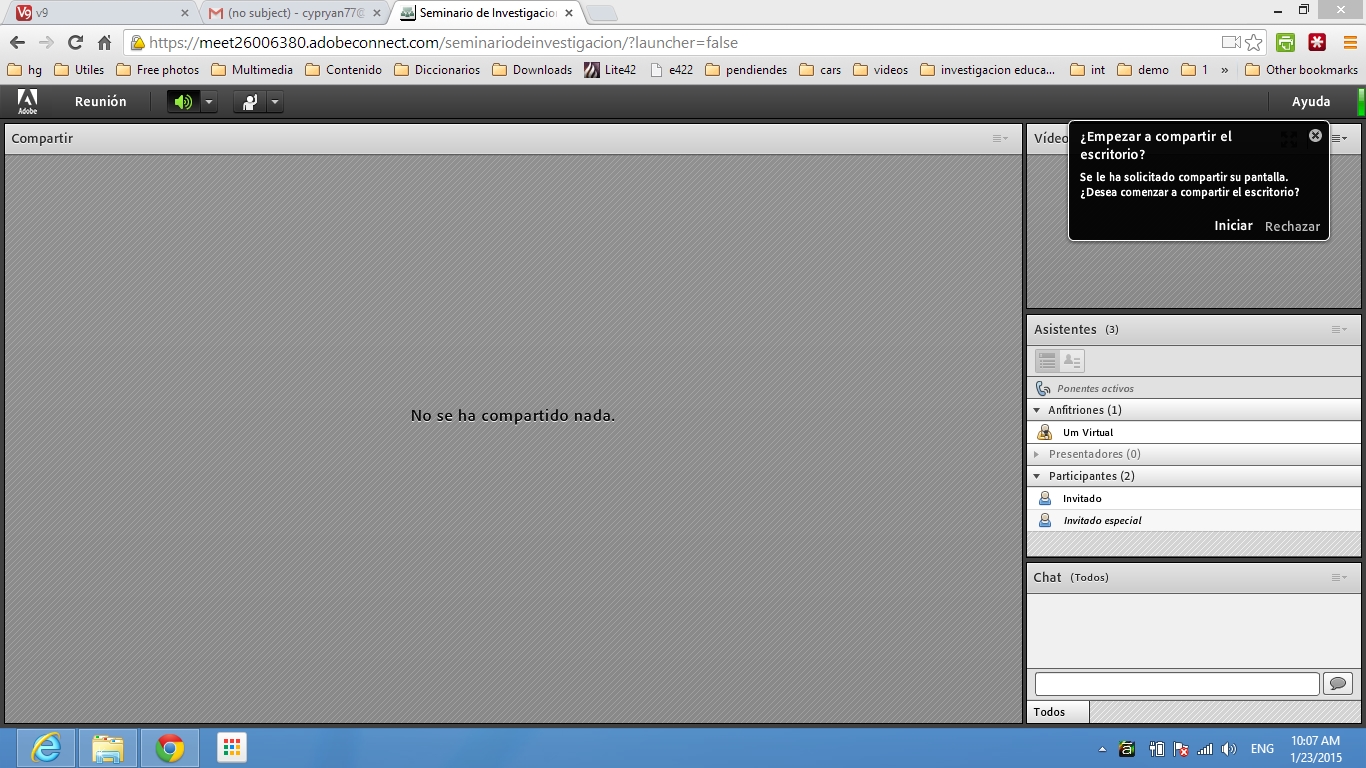Open the Ayuda menu
This screenshot has width=1366, height=768.
point(1311,102)
